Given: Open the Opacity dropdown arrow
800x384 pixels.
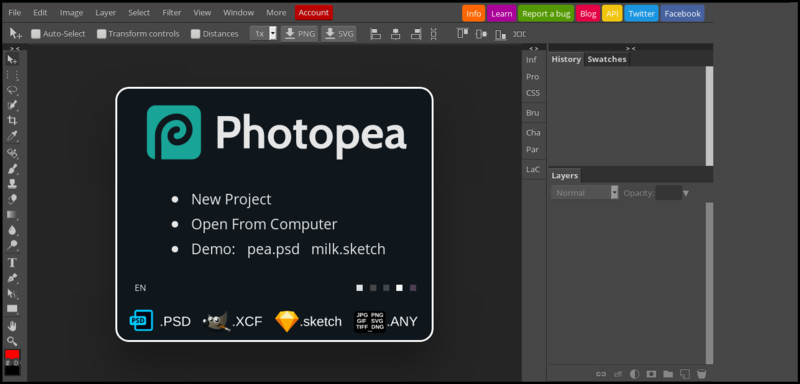Looking at the screenshot, I should point(686,193).
